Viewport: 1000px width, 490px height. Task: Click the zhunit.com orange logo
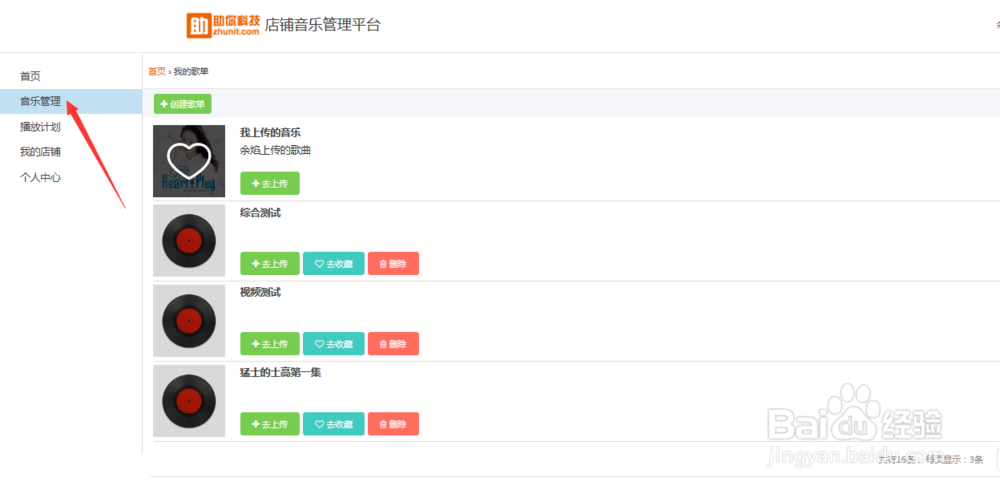pos(223,25)
